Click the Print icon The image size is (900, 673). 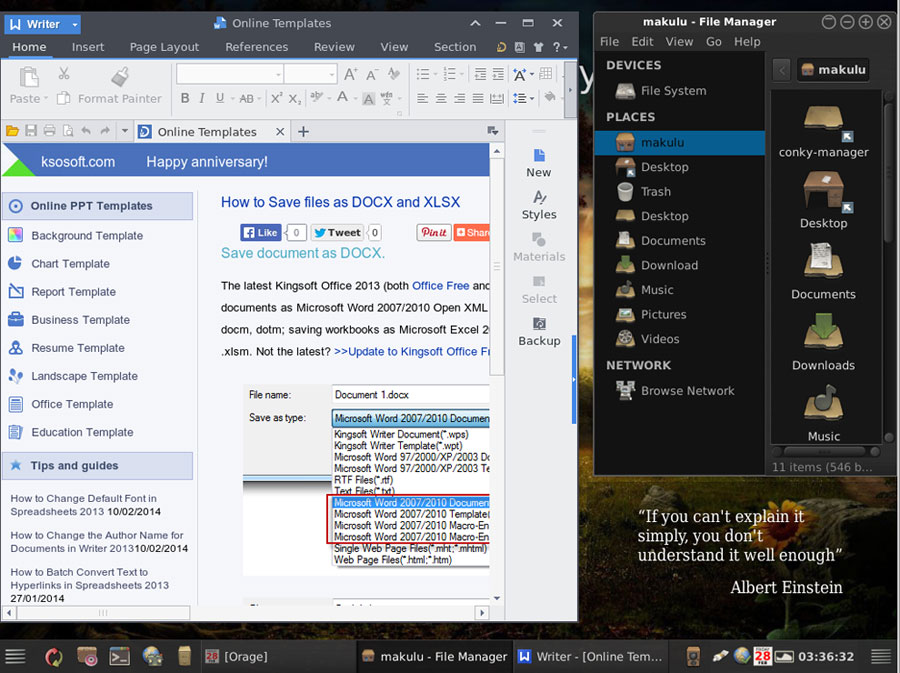pyautogui.click(x=49, y=131)
